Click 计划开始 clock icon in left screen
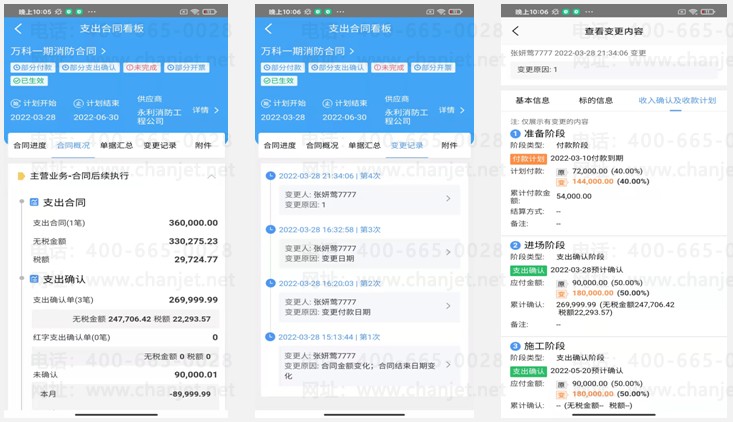Screen dimensions: 733x422 [15, 103]
